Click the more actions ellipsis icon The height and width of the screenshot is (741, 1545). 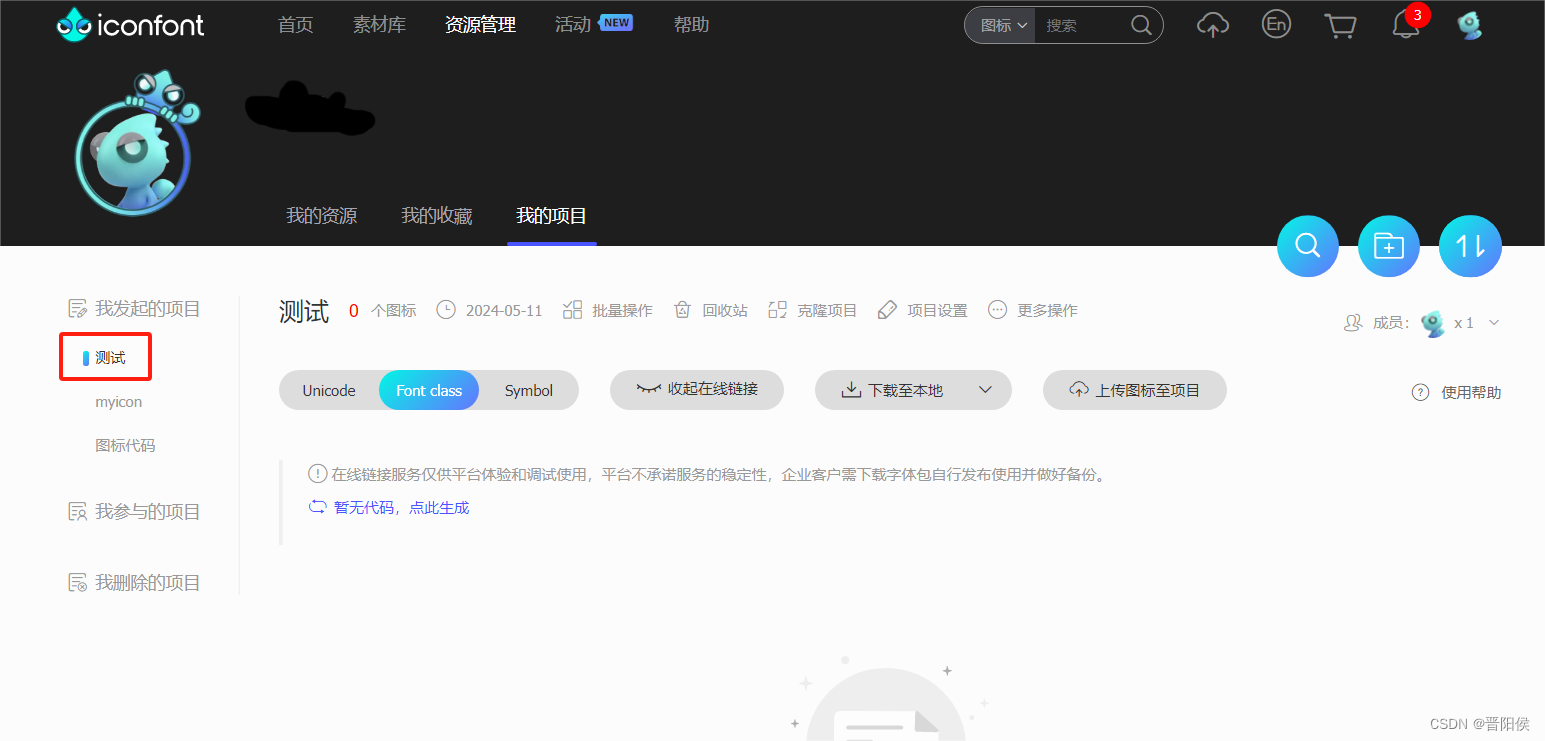tap(997, 310)
